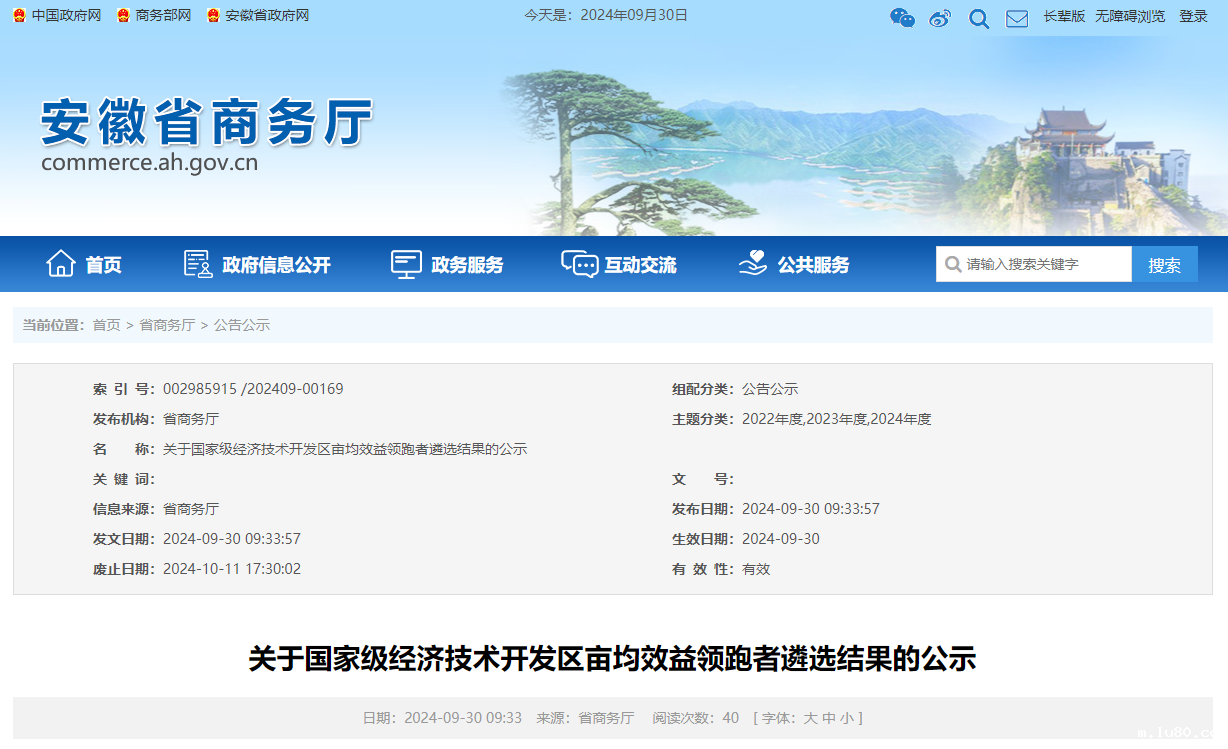Click the 登录 login link
This screenshot has height=749, width=1228.
point(1193,16)
